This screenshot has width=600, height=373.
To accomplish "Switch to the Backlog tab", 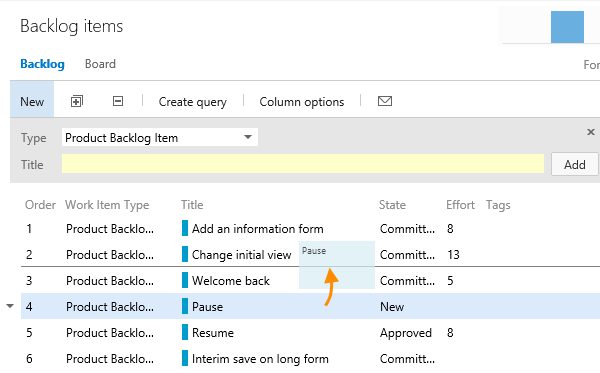I will [x=42, y=64].
